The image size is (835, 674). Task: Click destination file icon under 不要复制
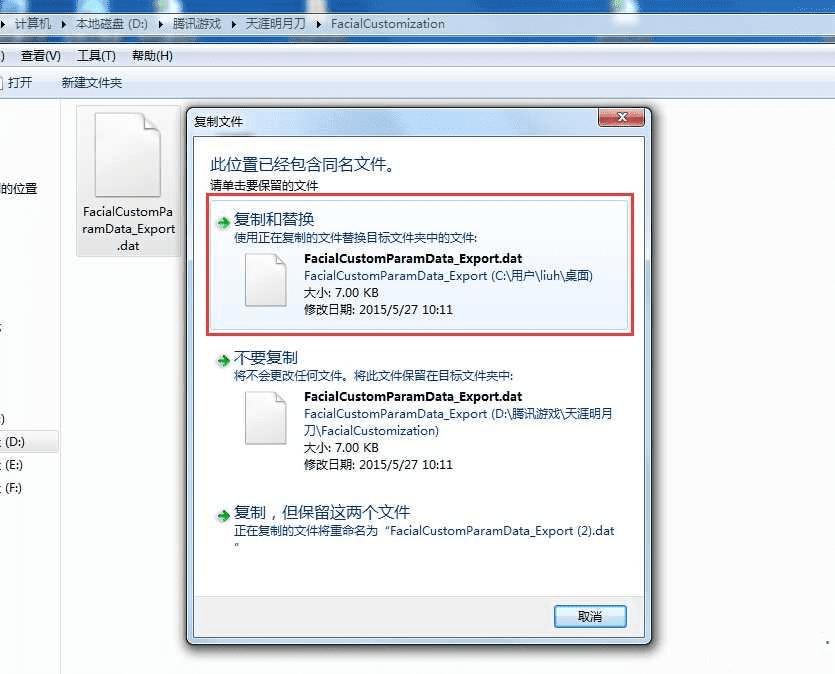[x=266, y=418]
